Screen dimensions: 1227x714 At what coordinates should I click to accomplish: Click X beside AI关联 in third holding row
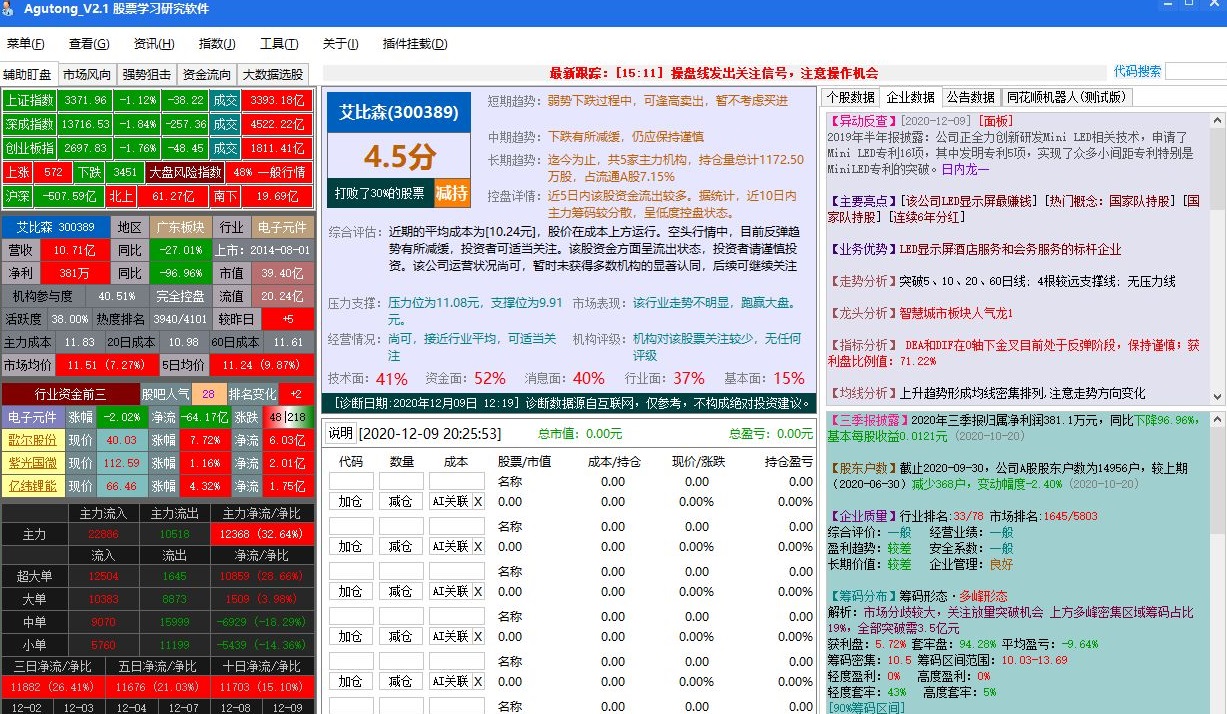[477, 592]
